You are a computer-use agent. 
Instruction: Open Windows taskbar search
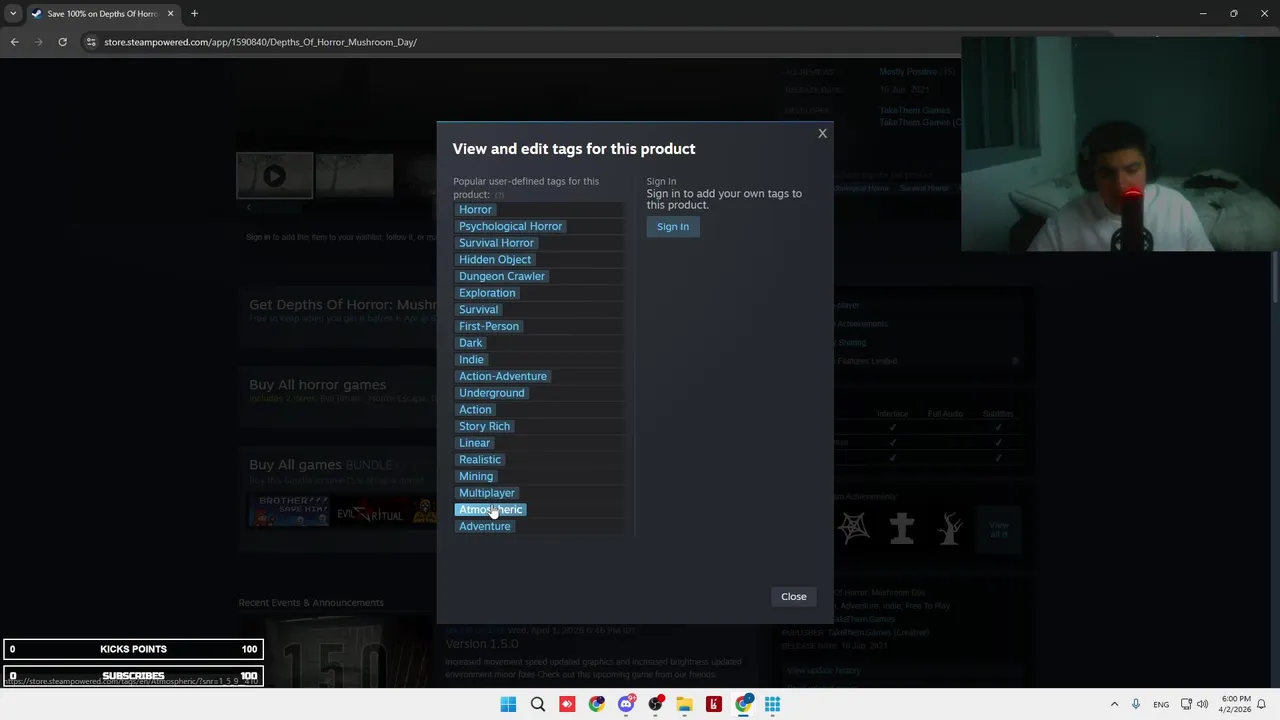(538, 704)
